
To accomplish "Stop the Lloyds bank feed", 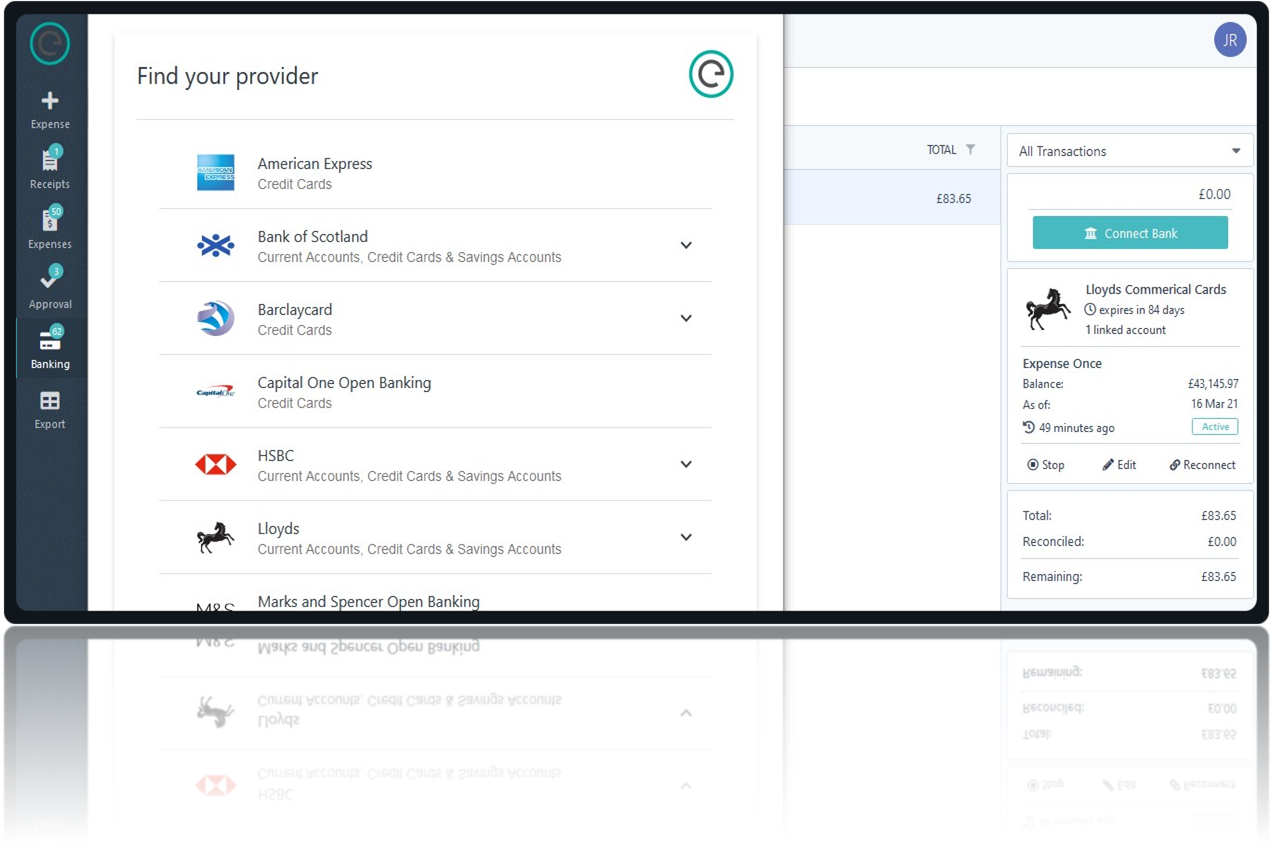I will (x=1046, y=465).
